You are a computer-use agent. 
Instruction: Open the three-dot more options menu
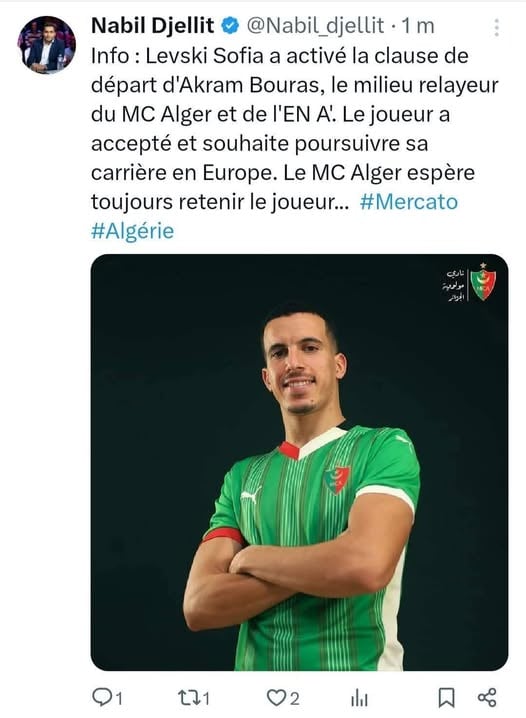(x=496, y=27)
